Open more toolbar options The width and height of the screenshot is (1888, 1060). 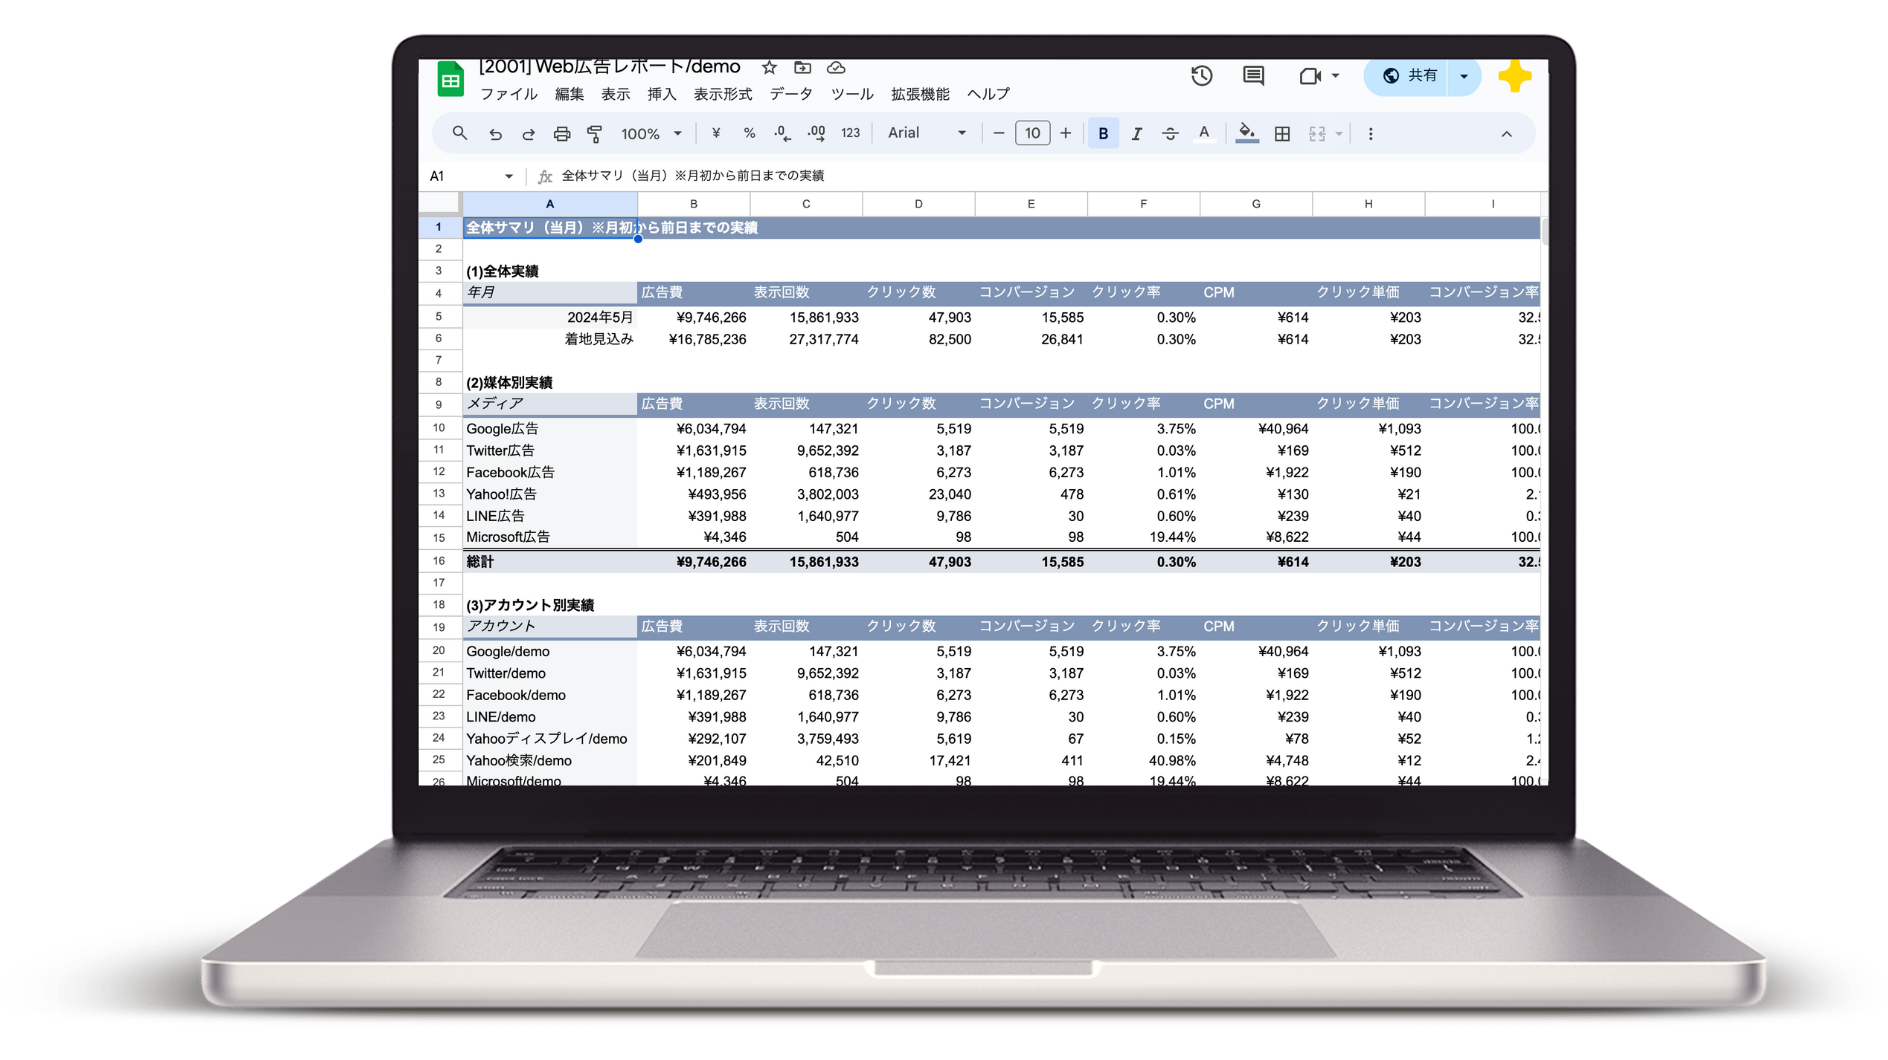1370,133
